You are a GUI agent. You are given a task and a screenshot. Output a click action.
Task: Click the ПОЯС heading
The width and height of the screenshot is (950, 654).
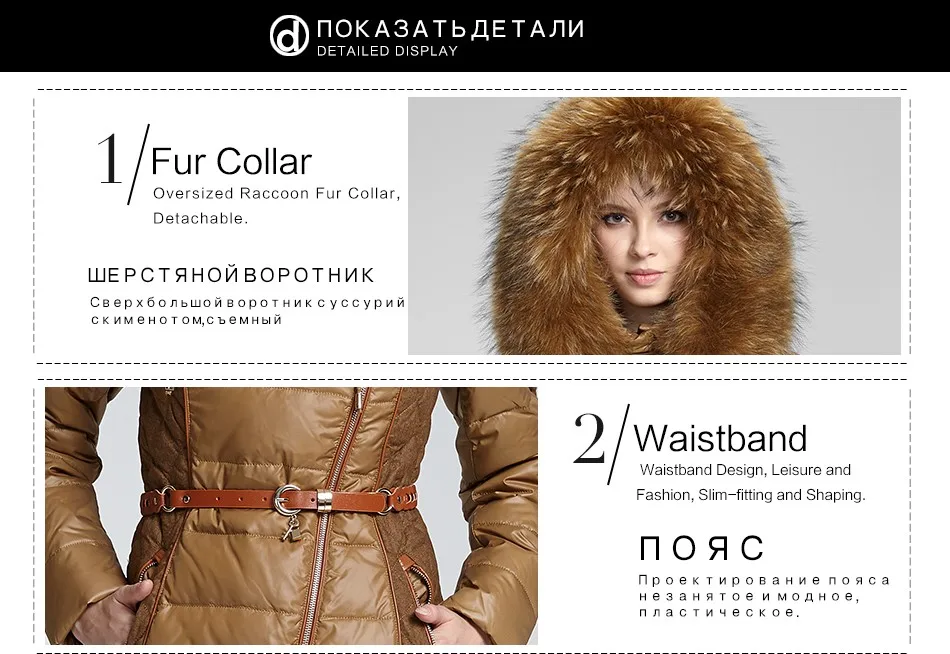(x=702, y=548)
